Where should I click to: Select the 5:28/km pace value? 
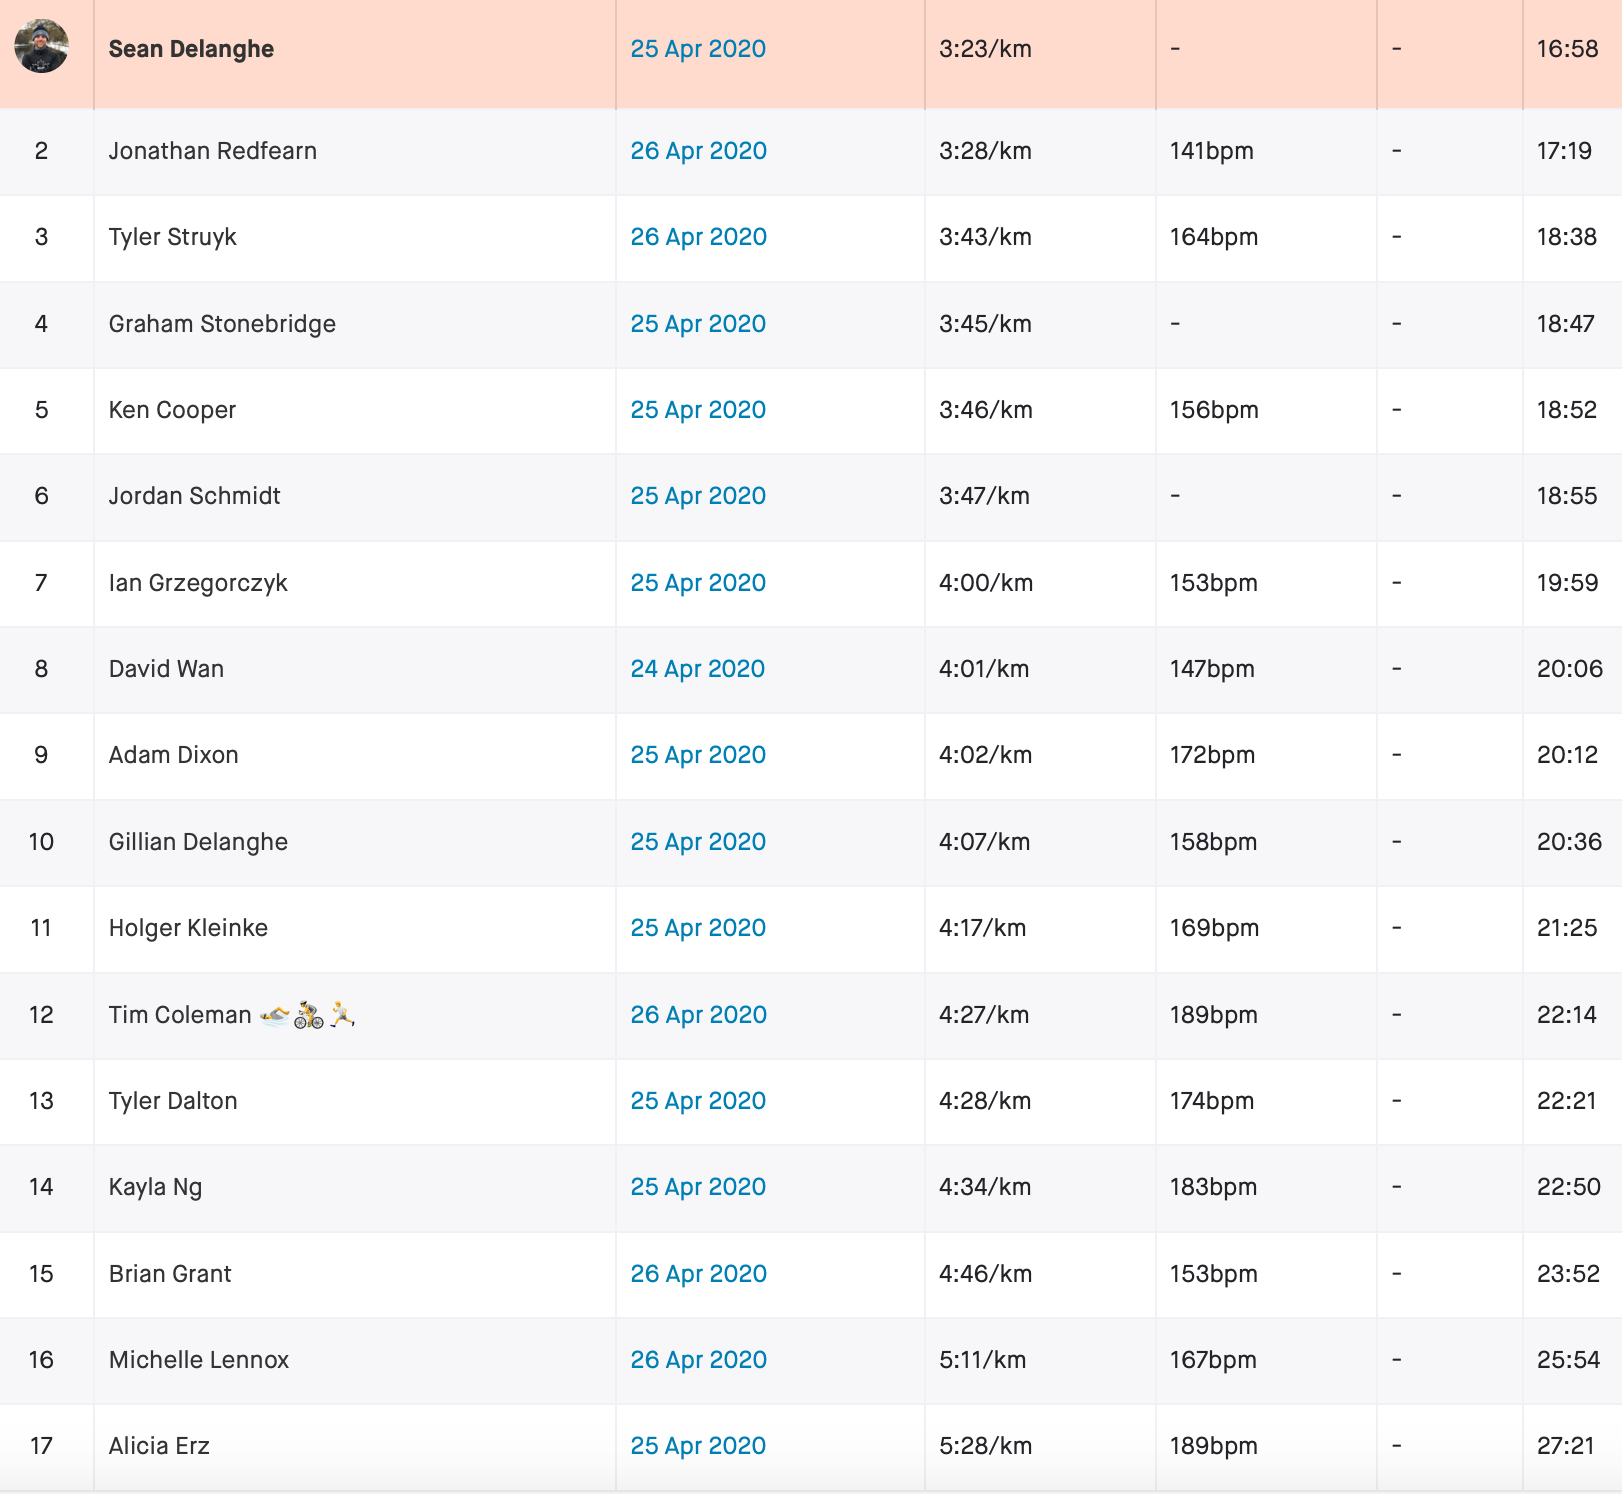point(986,1446)
